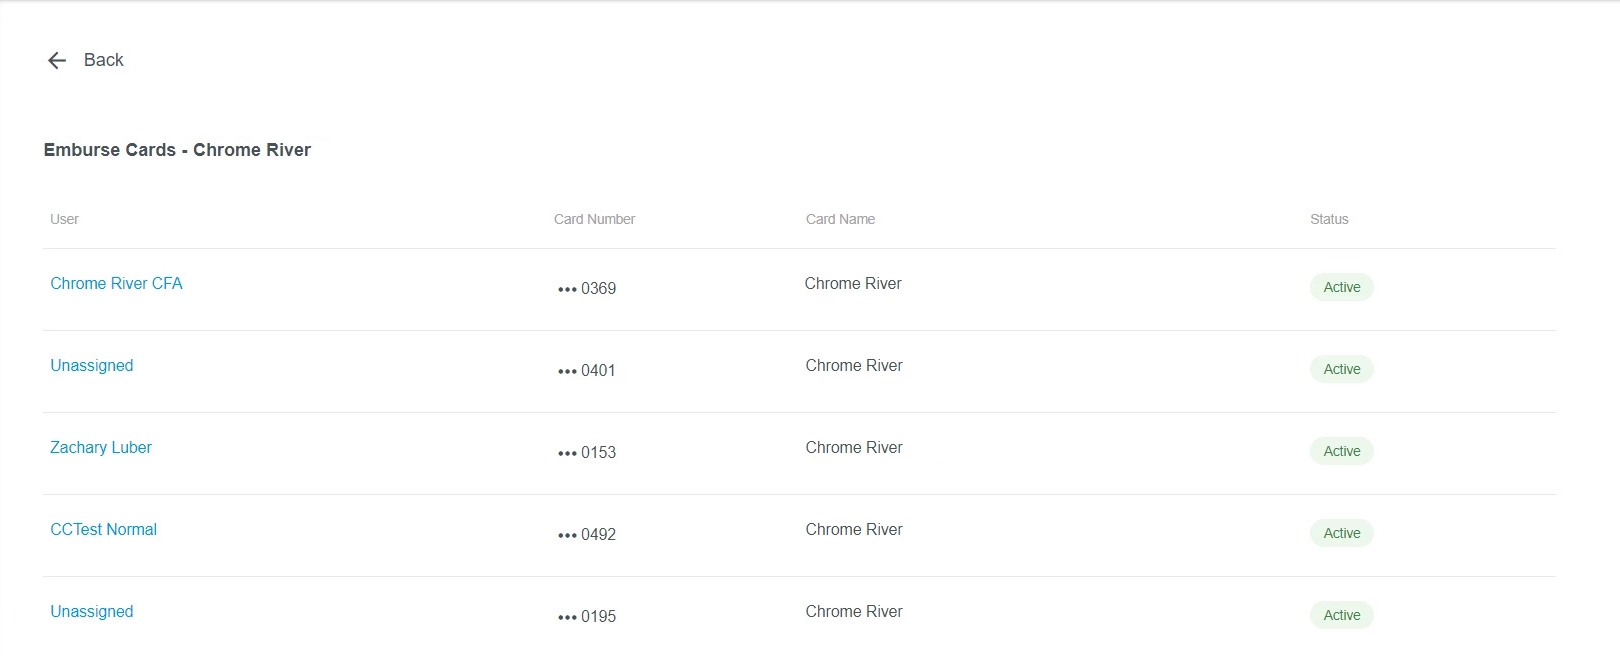Select card number ending 0195
The image size is (1620, 656).
pos(587,617)
